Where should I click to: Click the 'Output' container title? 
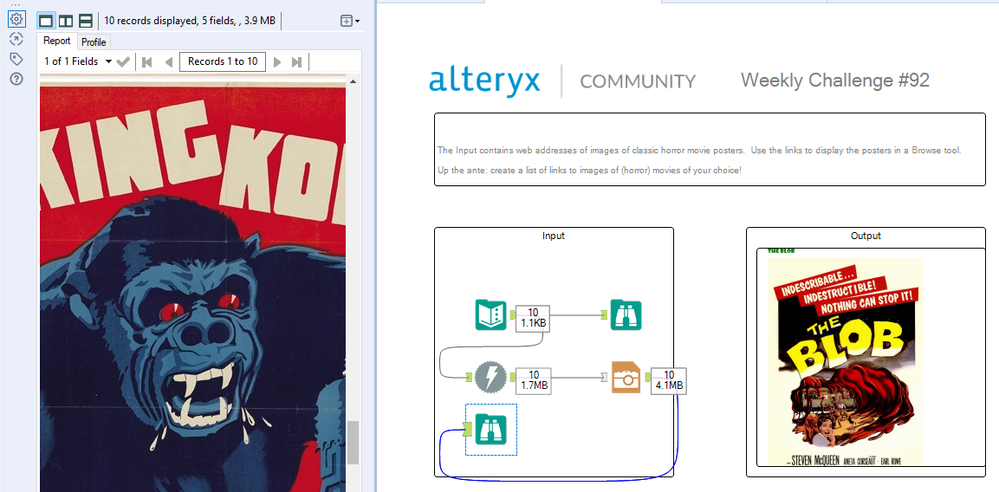[865, 236]
